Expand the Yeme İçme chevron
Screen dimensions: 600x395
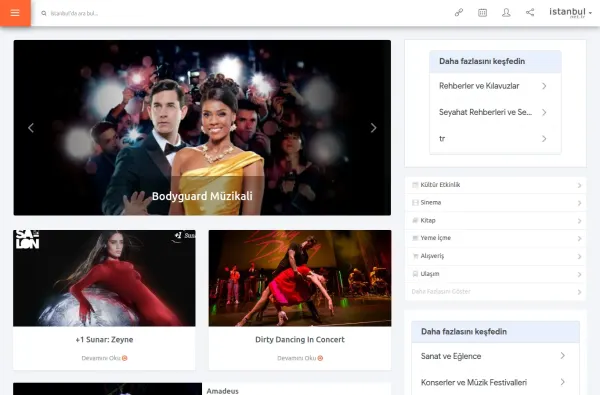[x=579, y=238]
